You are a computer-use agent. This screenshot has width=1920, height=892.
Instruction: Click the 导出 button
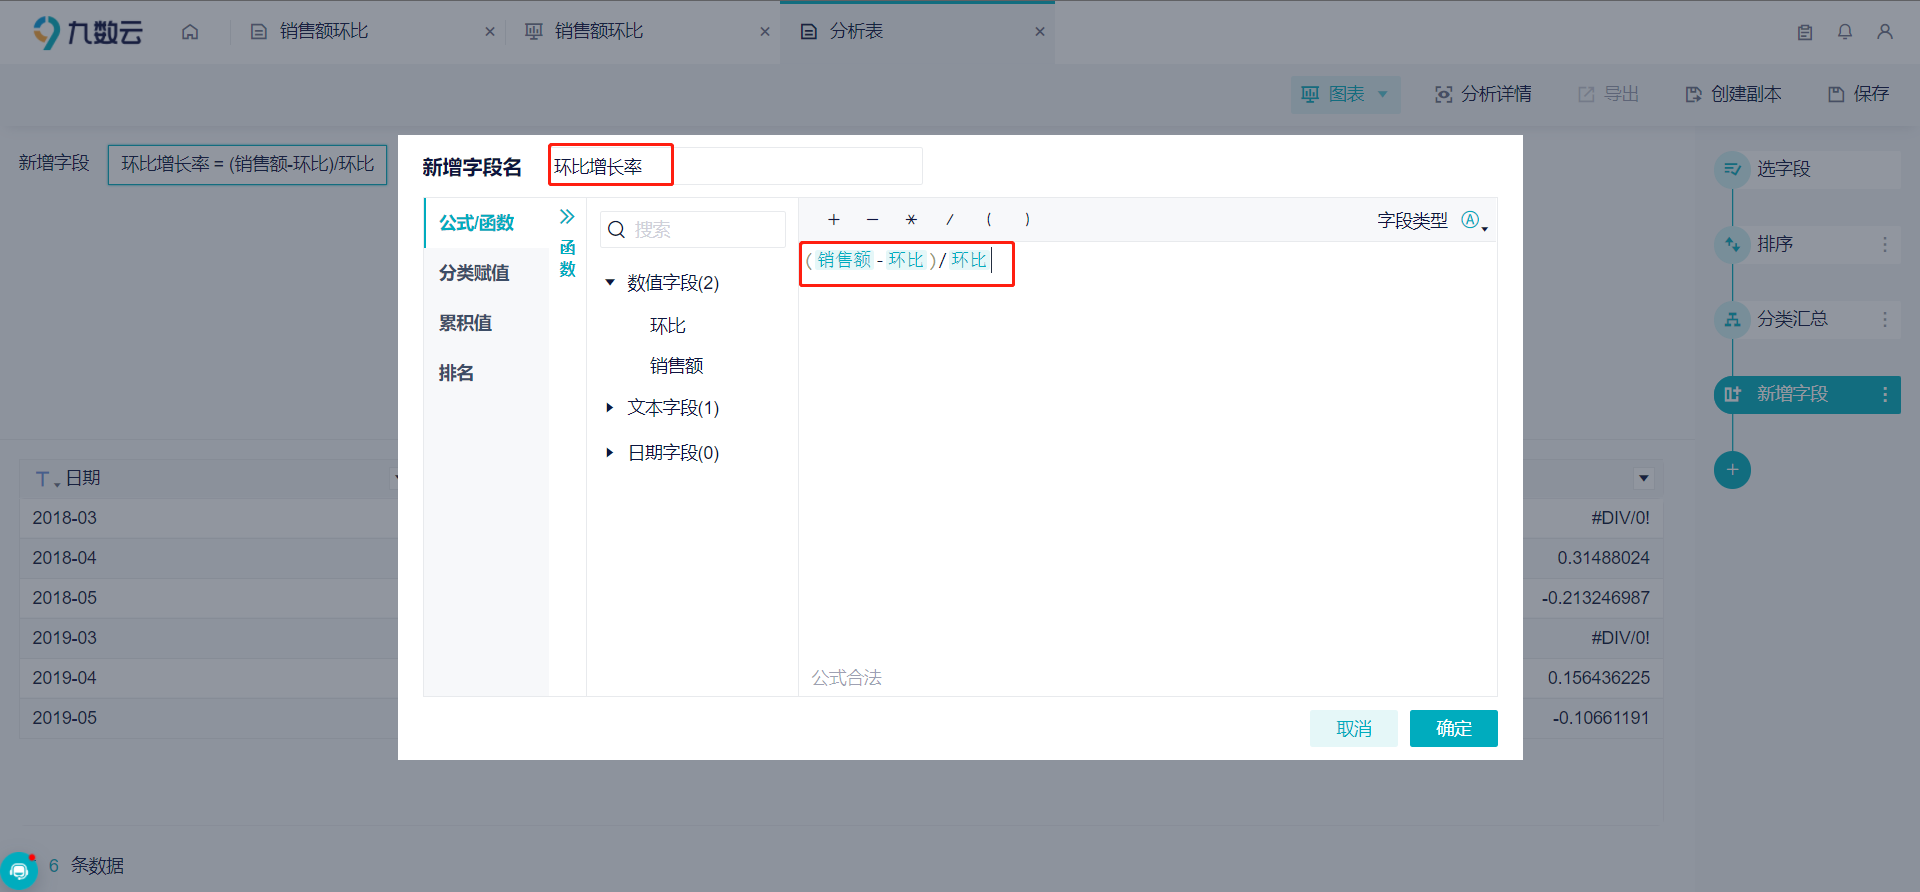pos(1608,94)
